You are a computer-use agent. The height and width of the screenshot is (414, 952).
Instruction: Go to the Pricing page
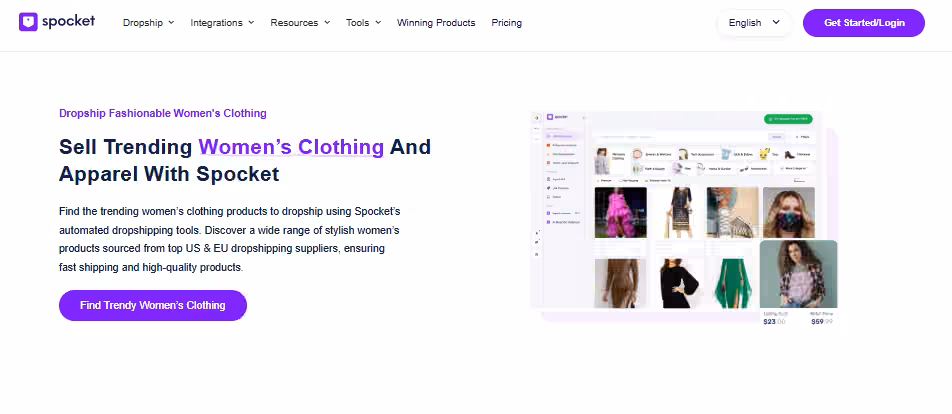(x=506, y=22)
